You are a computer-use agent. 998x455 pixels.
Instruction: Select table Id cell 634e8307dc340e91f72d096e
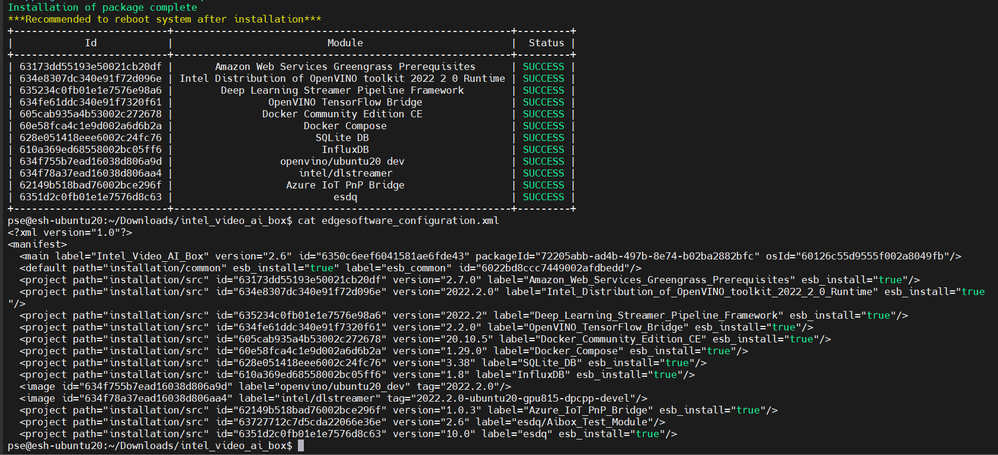(x=90, y=79)
